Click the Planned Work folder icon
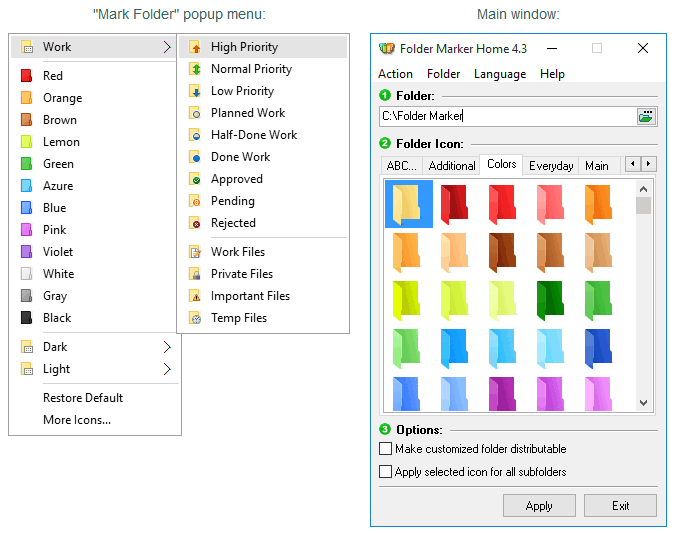Image resolution: width=675 pixels, height=533 pixels. pyautogui.click(x=195, y=113)
